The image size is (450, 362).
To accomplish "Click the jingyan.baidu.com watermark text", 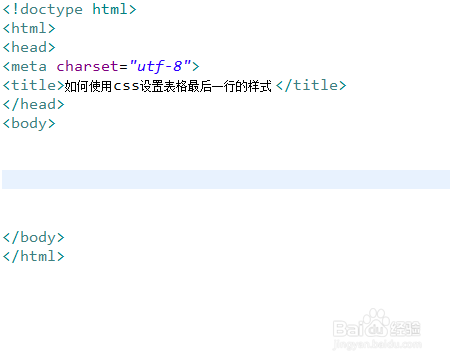I will click(377, 344).
